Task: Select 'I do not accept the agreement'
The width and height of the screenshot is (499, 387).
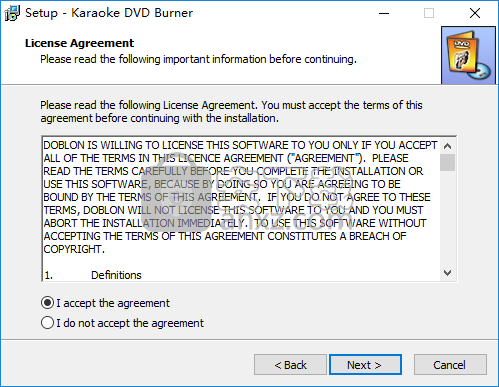Action: (122, 323)
